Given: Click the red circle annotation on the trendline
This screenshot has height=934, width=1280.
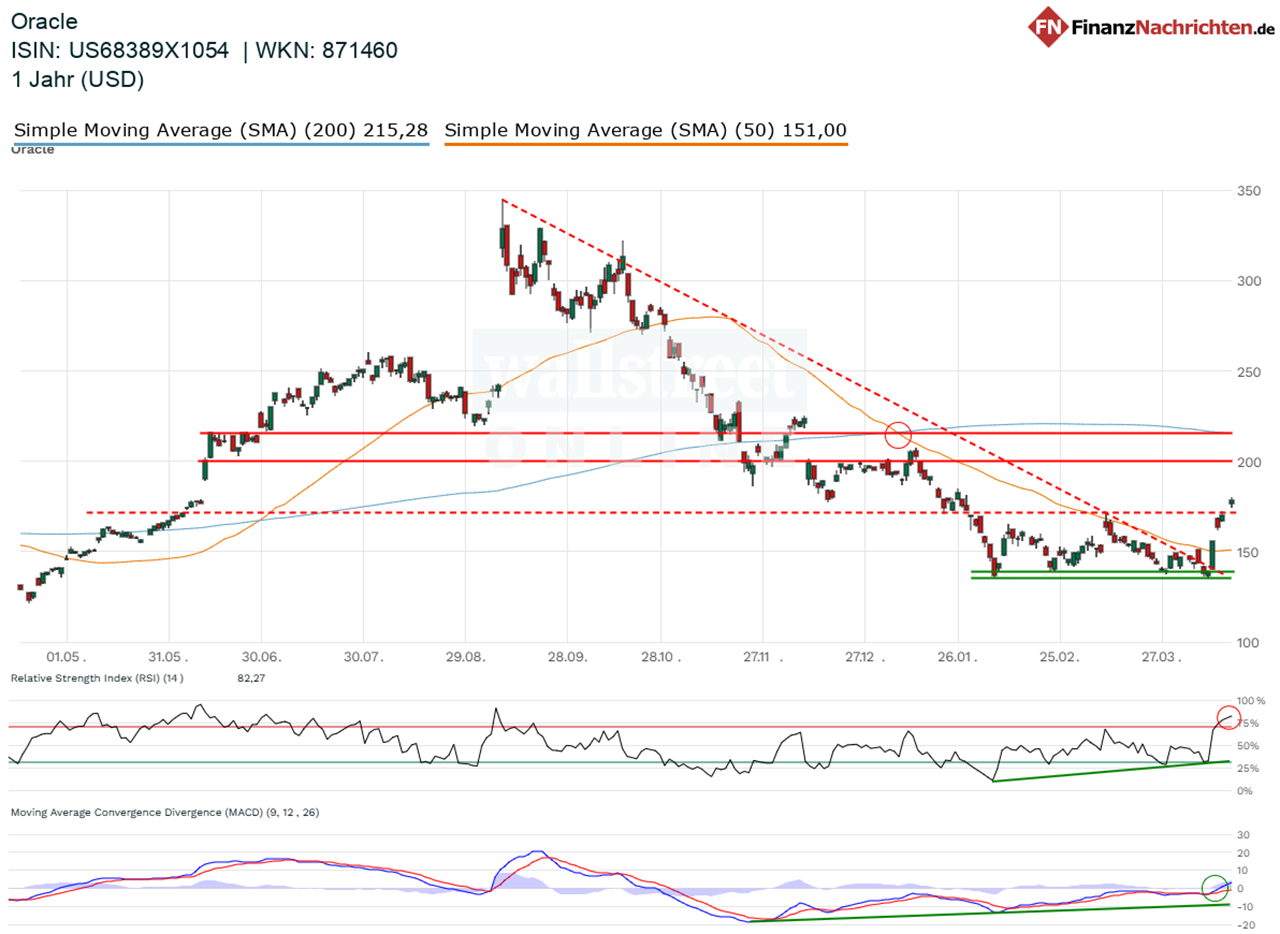Looking at the screenshot, I should click(897, 434).
